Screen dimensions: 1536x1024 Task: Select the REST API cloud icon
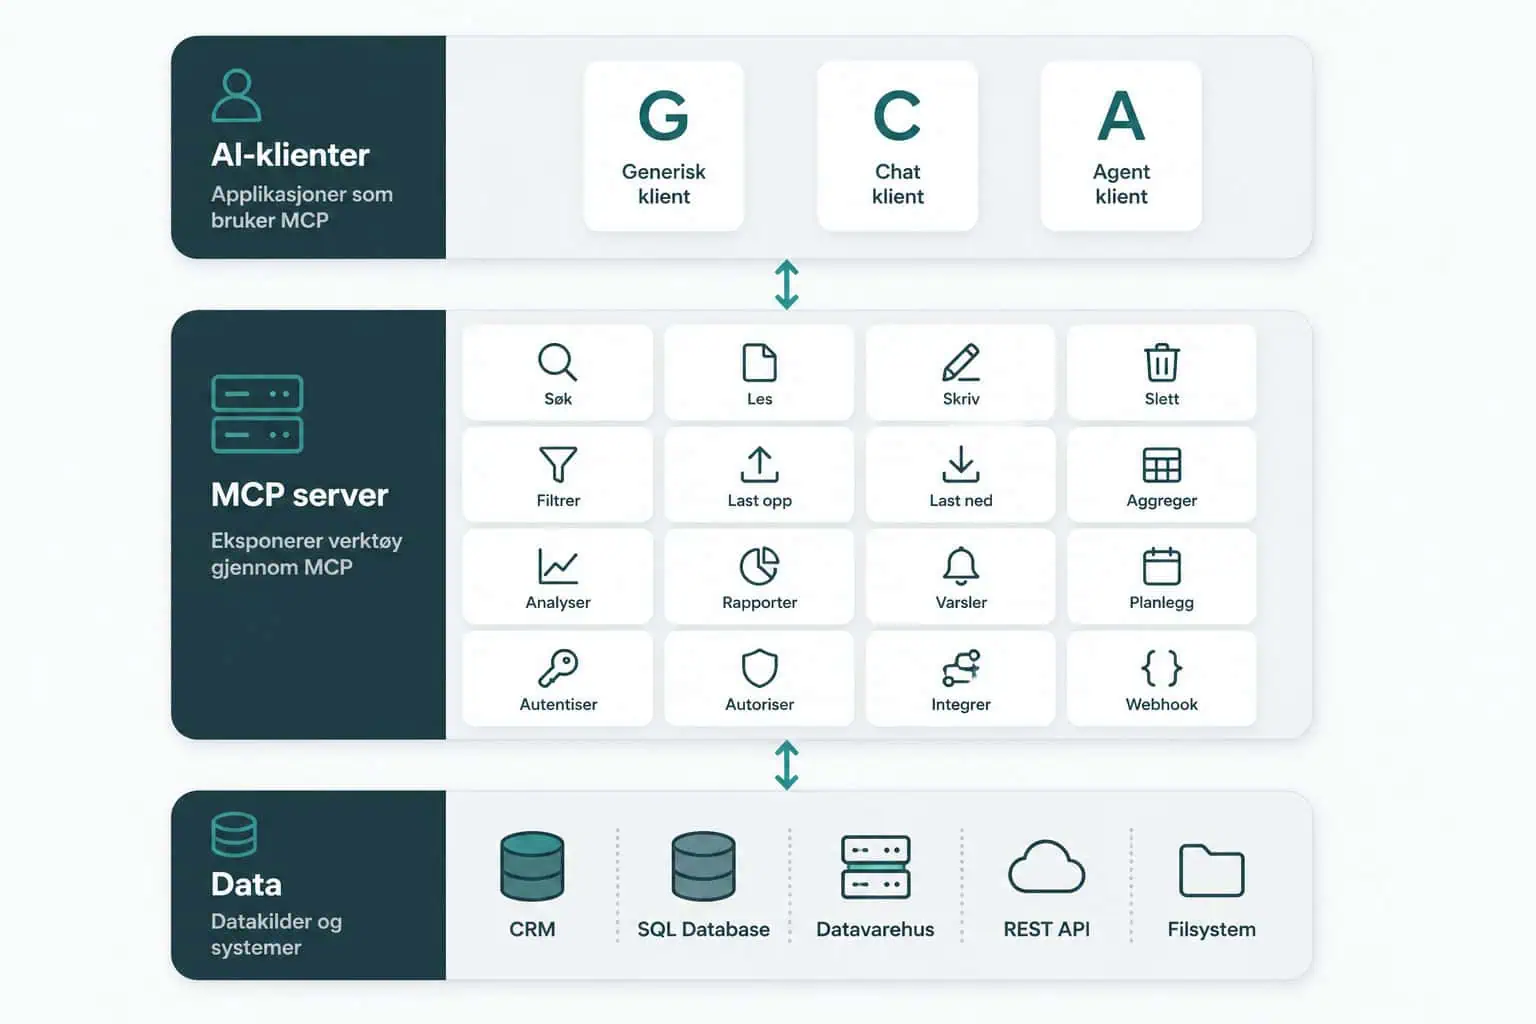pos(1046,866)
